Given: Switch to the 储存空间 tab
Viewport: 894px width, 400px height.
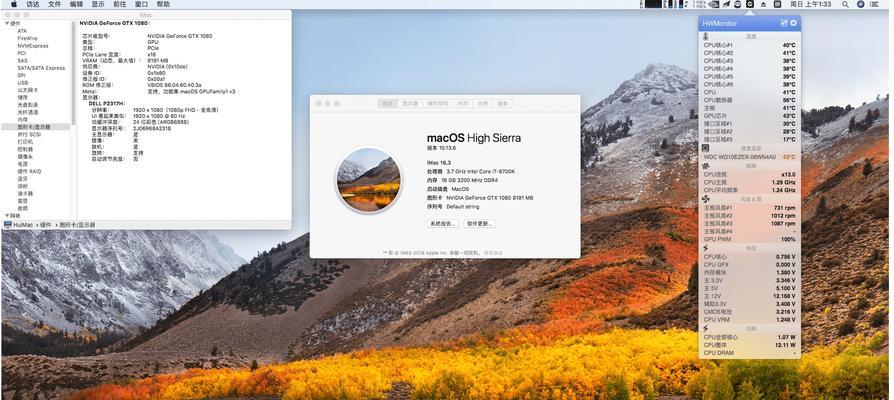Looking at the screenshot, I should click(438, 104).
